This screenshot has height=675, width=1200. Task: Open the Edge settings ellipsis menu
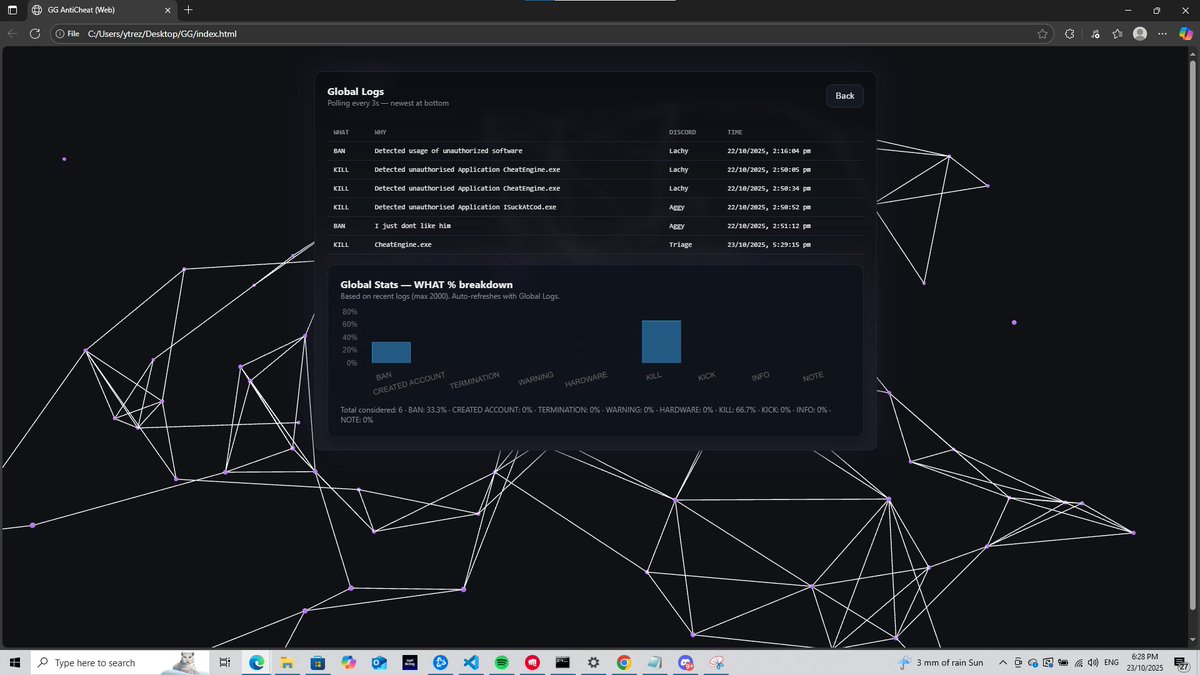coord(1162,33)
